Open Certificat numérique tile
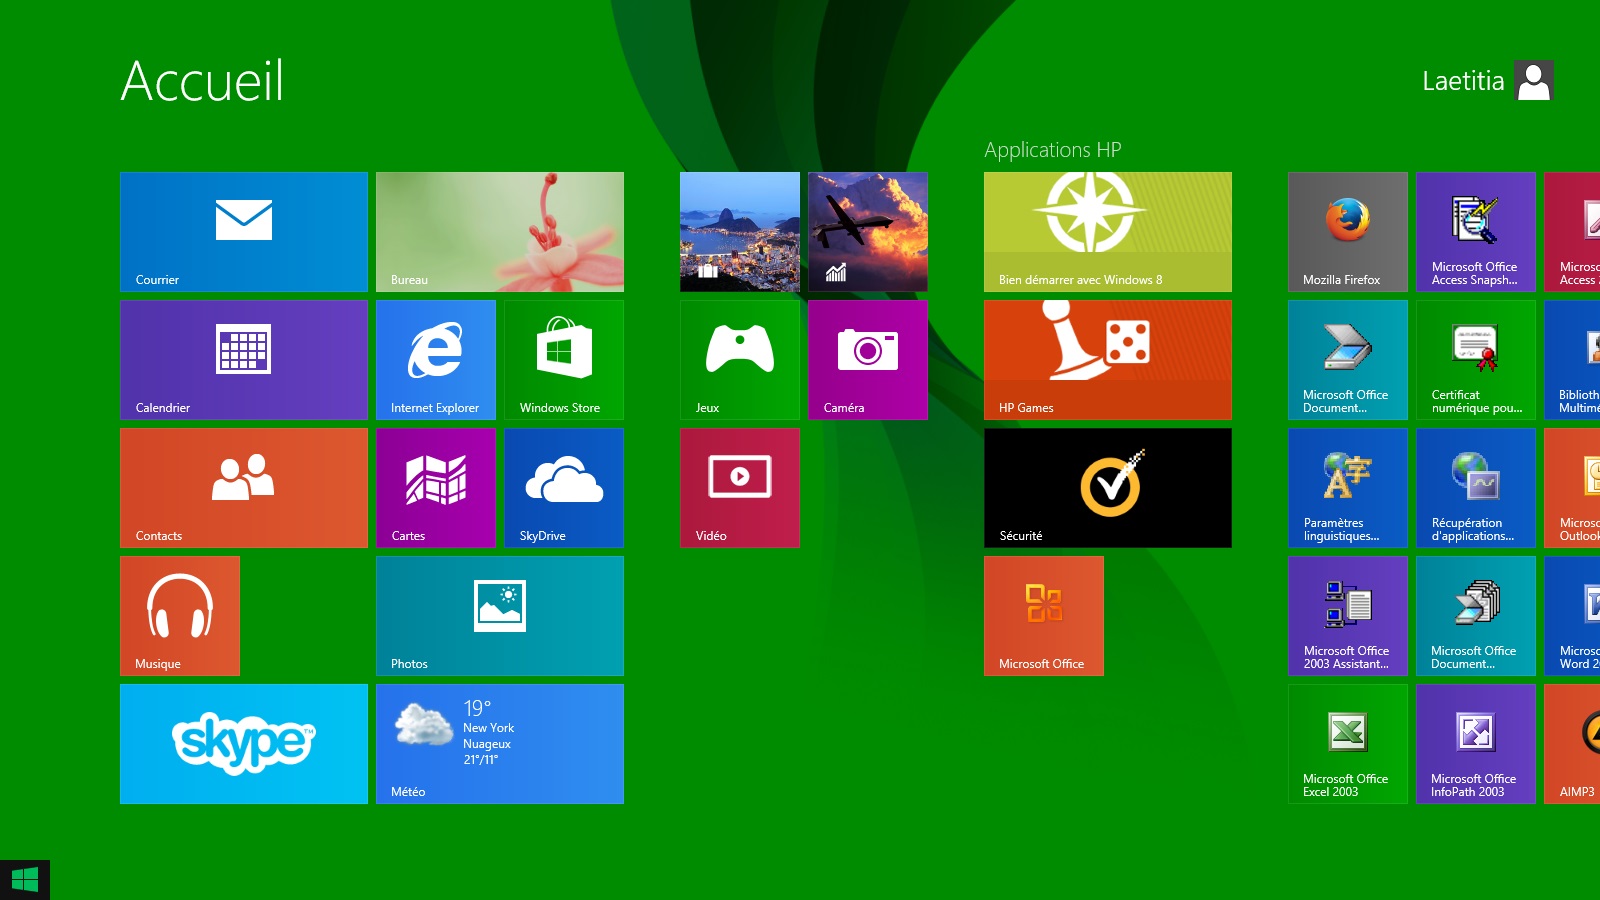The height and width of the screenshot is (900, 1600). tap(1476, 360)
